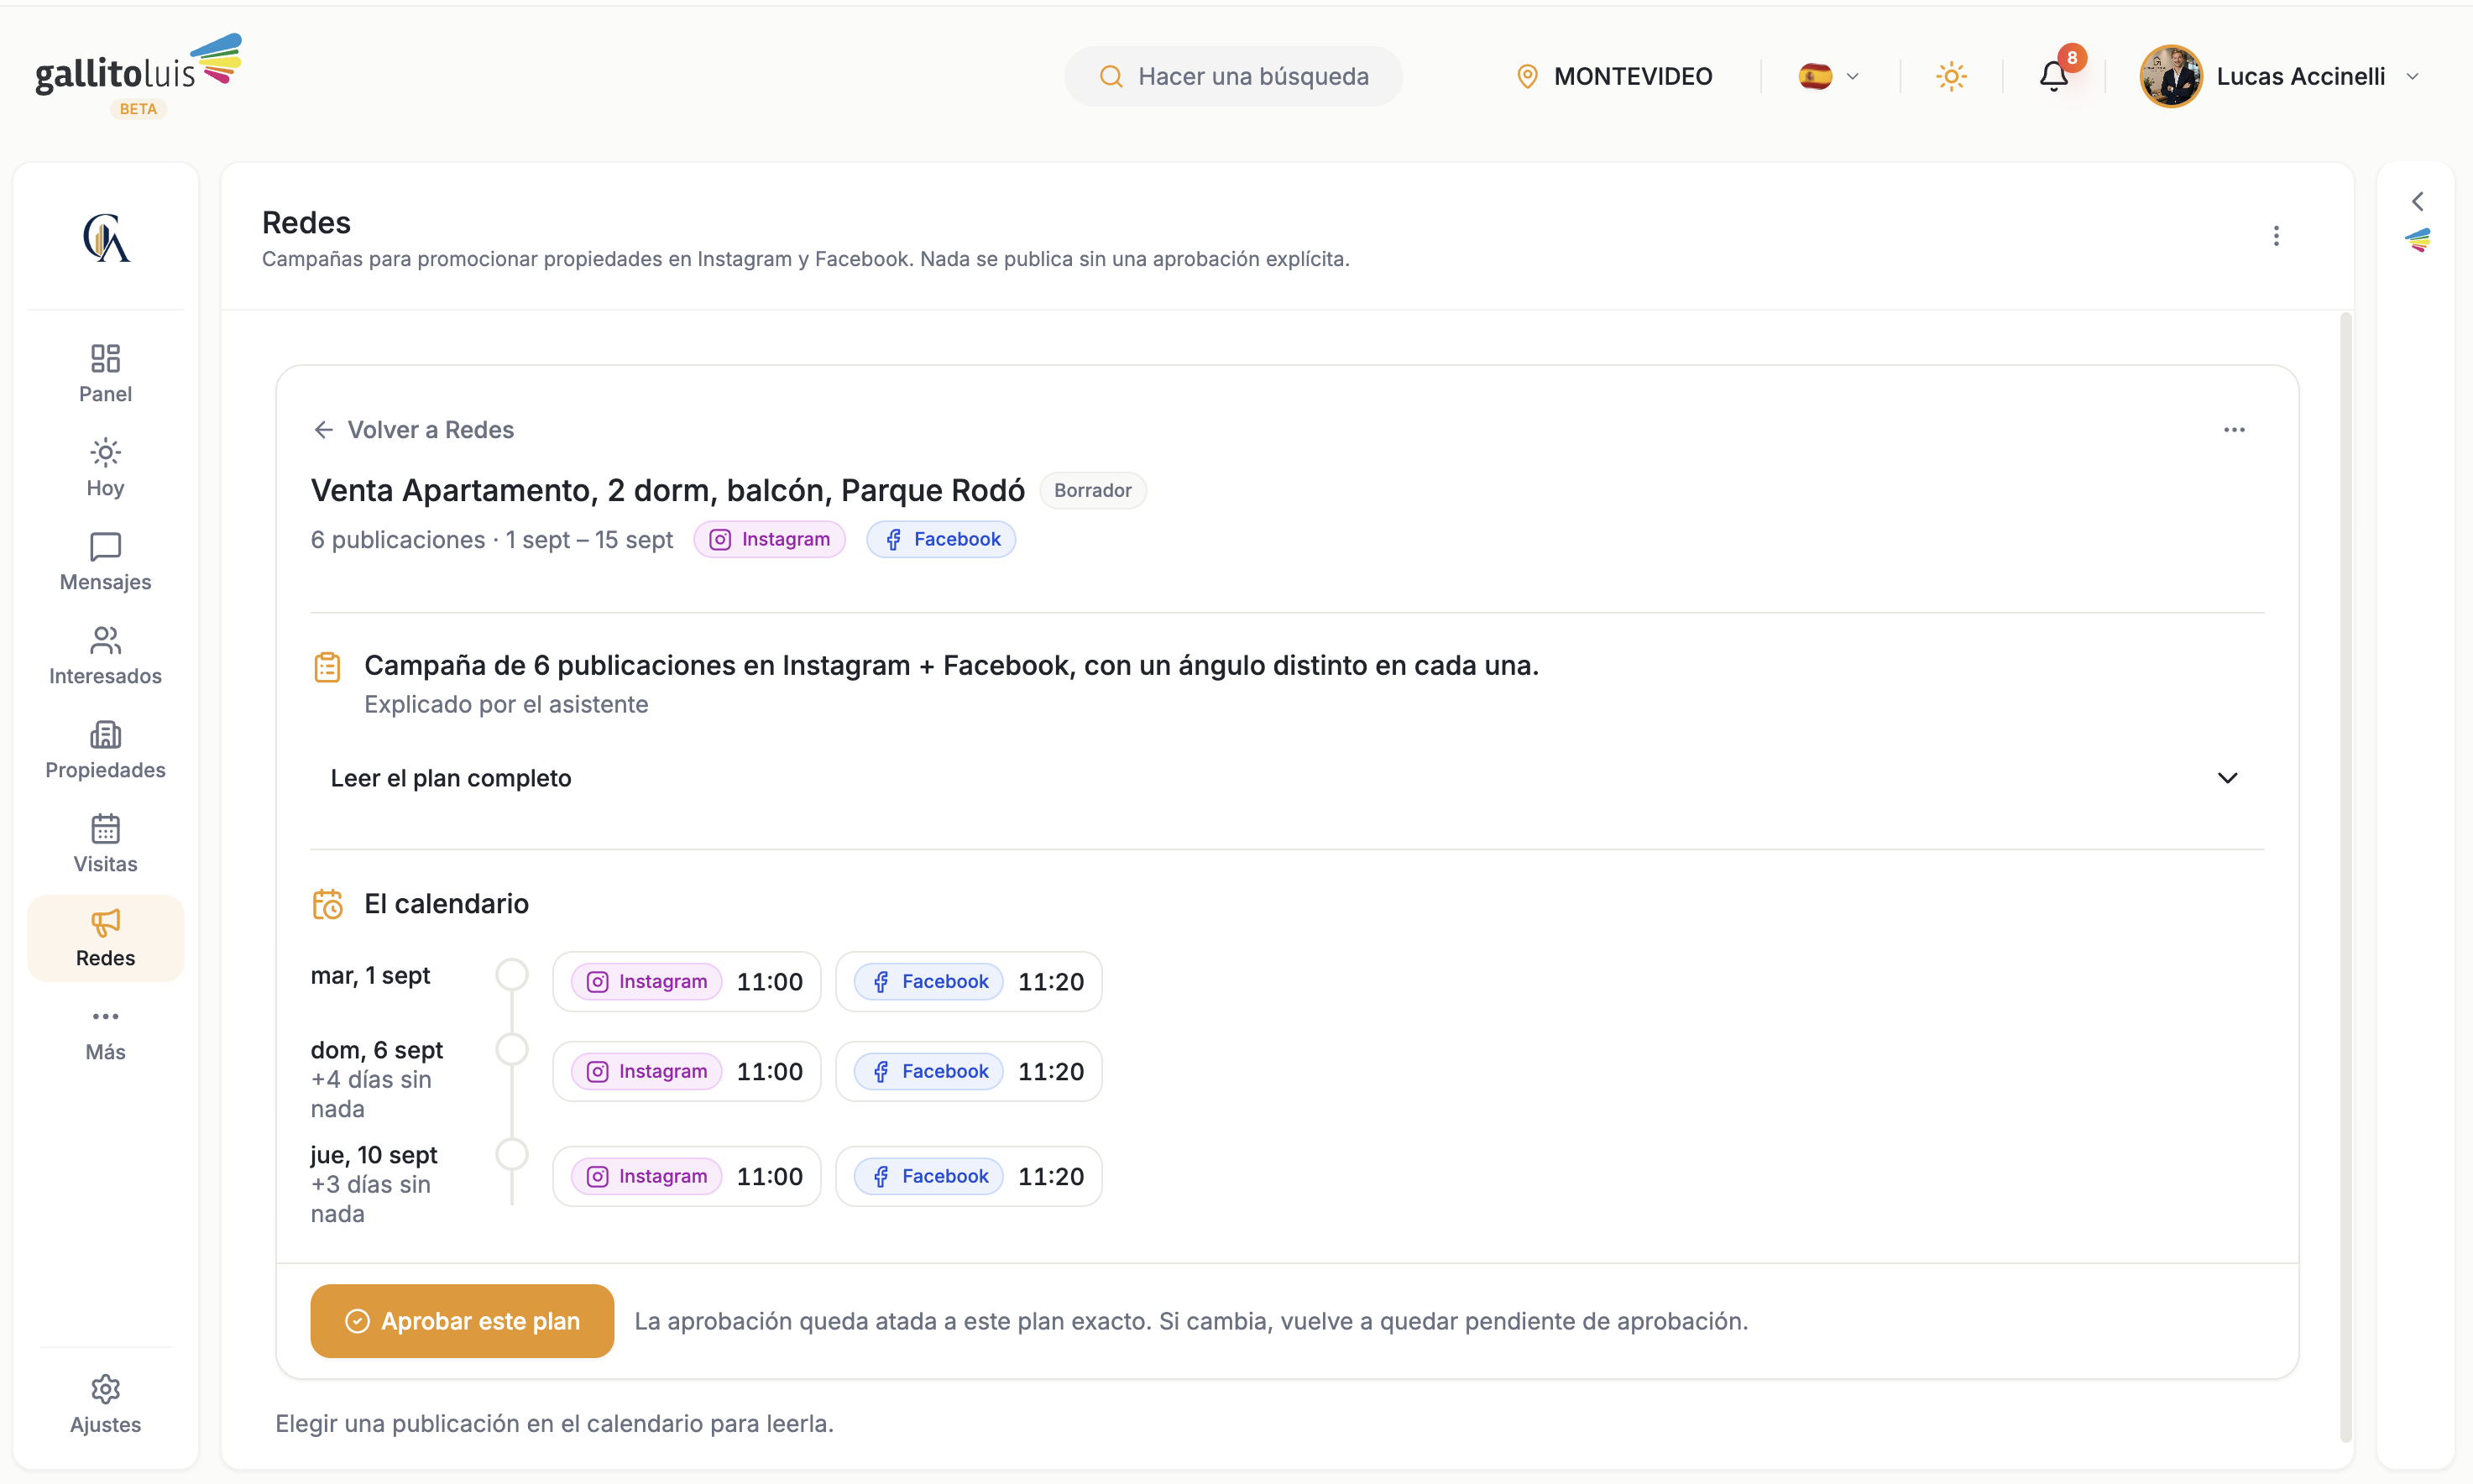Screen dimensions: 2473x1484
Task: Click timeline marker for jue, 10 sept
Action: click(x=512, y=1154)
